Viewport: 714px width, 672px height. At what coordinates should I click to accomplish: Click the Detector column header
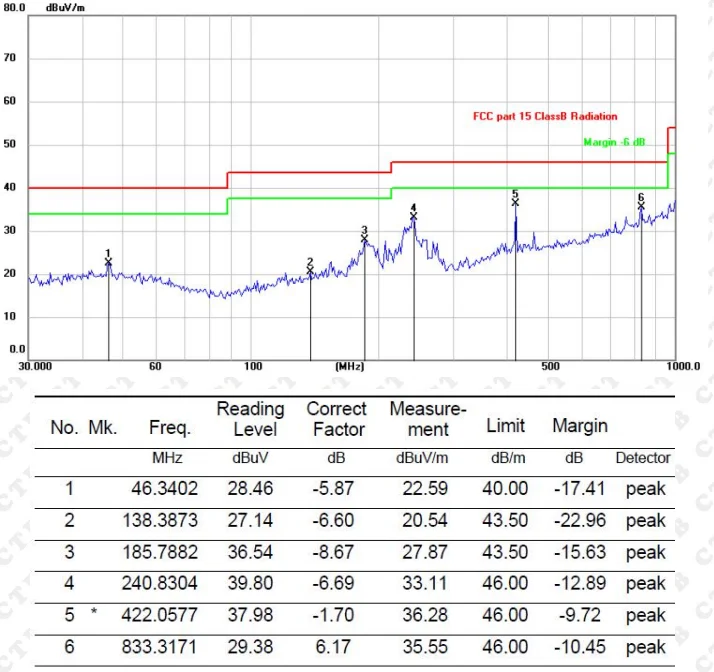coord(643,458)
